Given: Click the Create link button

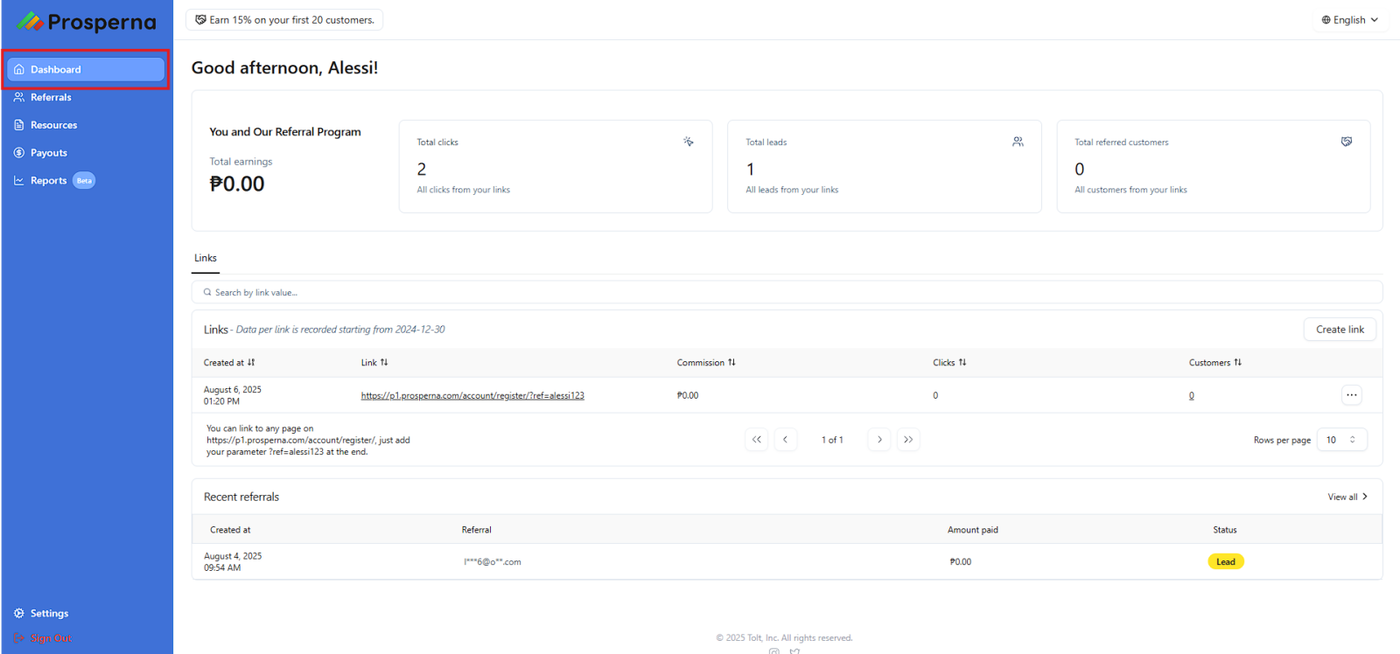Looking at the screenshot, I should pos(1339,329).
